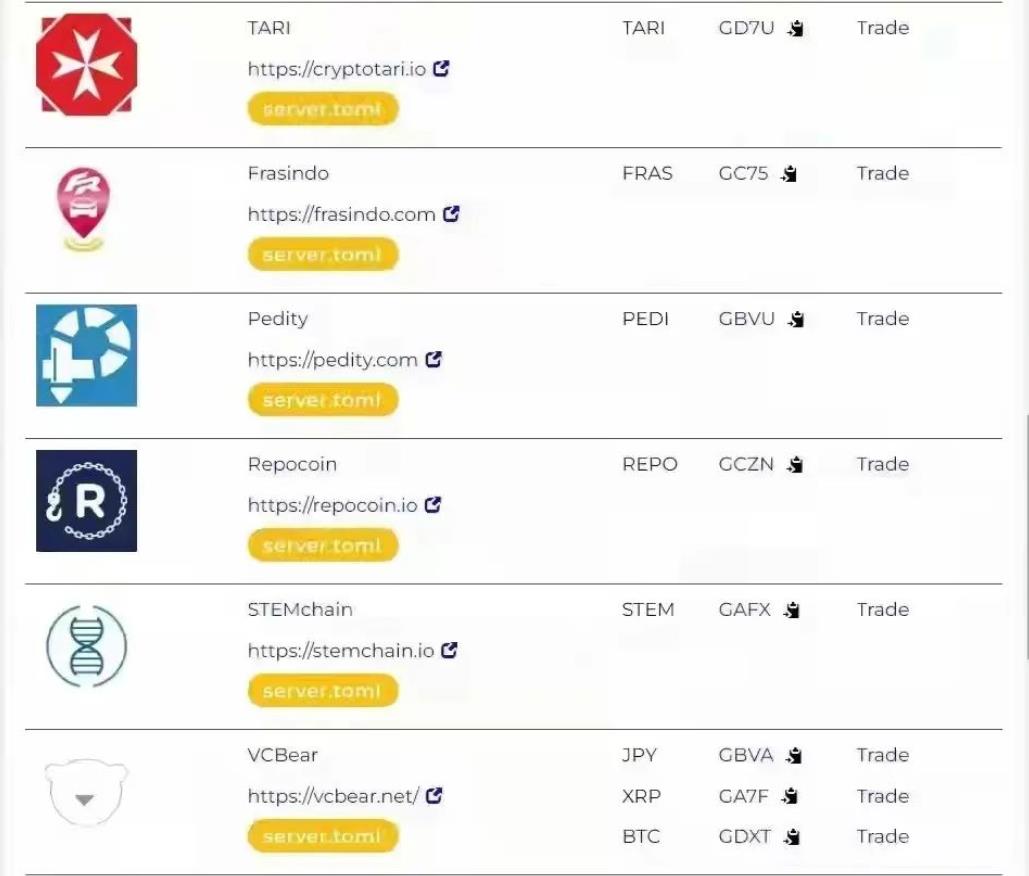Screen dimensions: 1029x876
Task: Open TARI server.toml file
Action: coord(323,109)
